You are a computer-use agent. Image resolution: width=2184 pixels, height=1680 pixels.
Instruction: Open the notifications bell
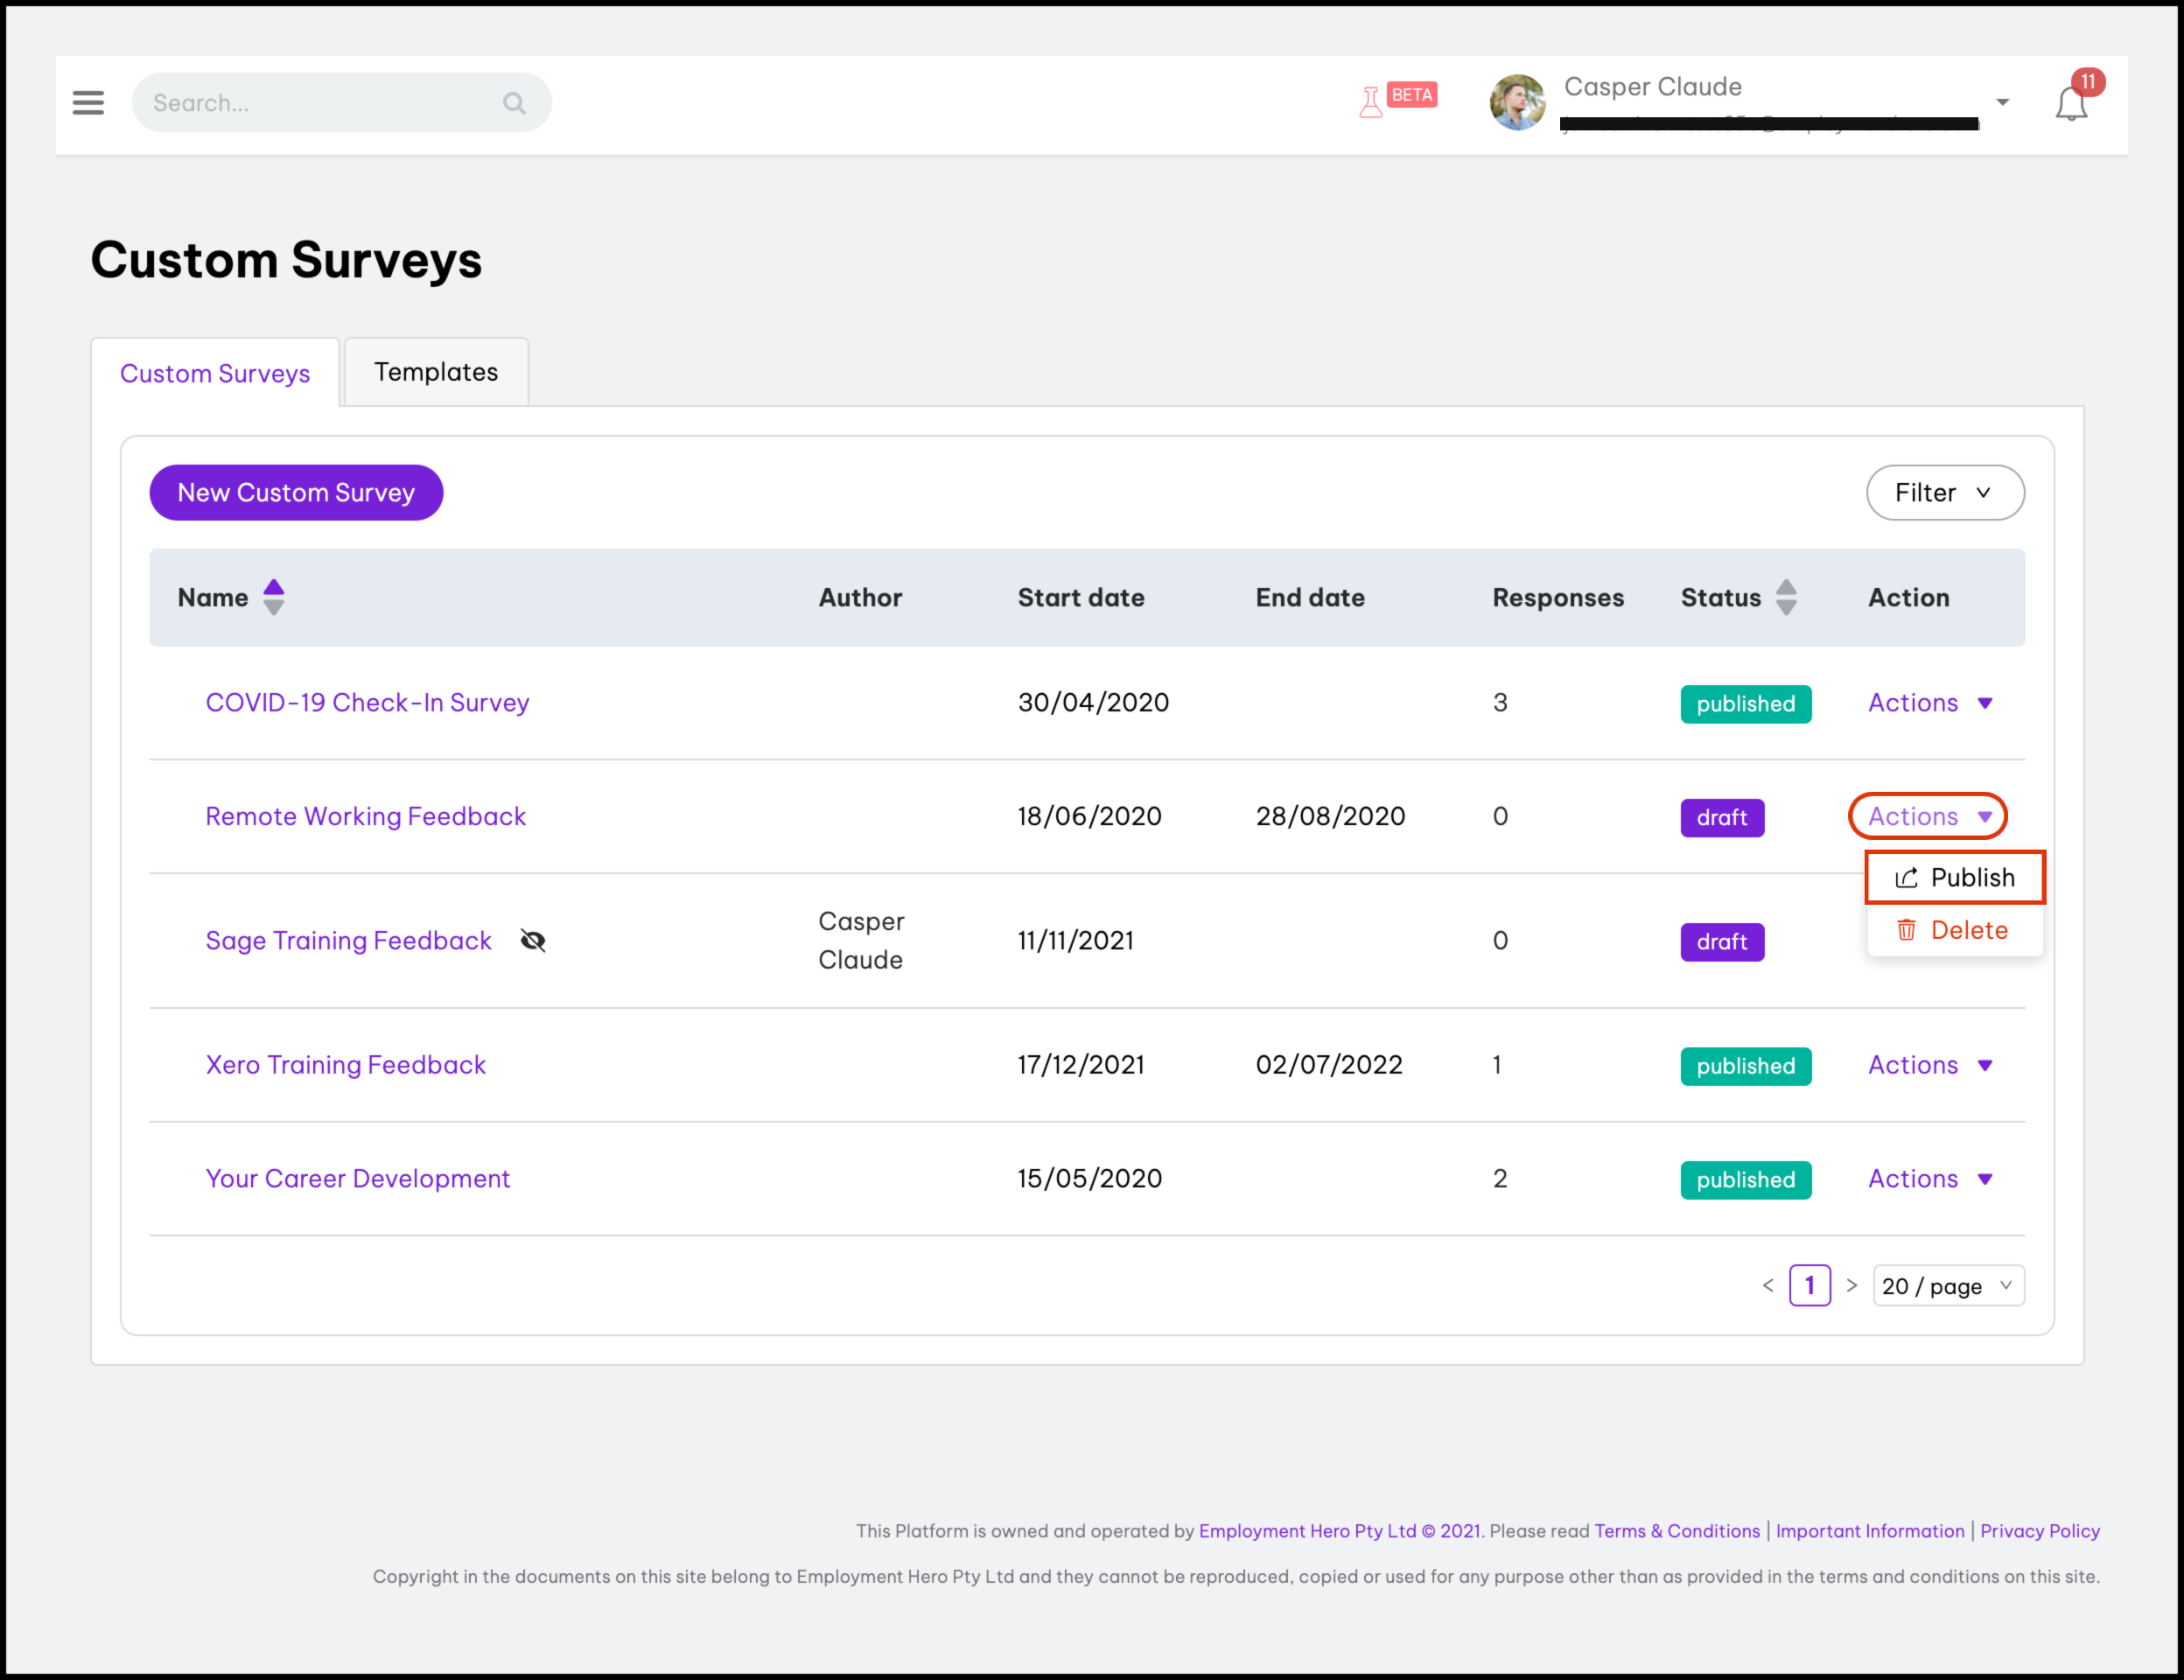coord(2071,104)
